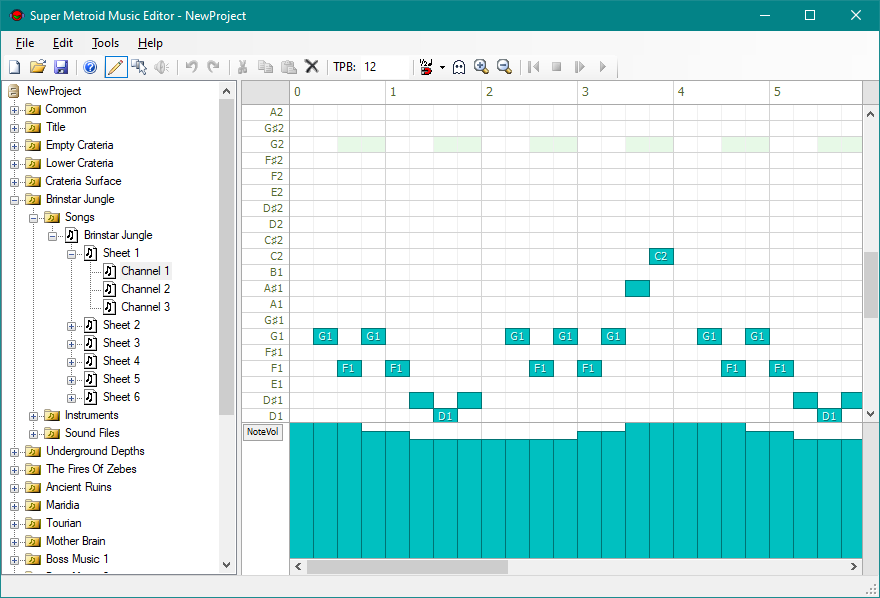This screenshot has height=598, width=880.
Task: Select The Fires Of Zebes folder
Action: (91, 469)
